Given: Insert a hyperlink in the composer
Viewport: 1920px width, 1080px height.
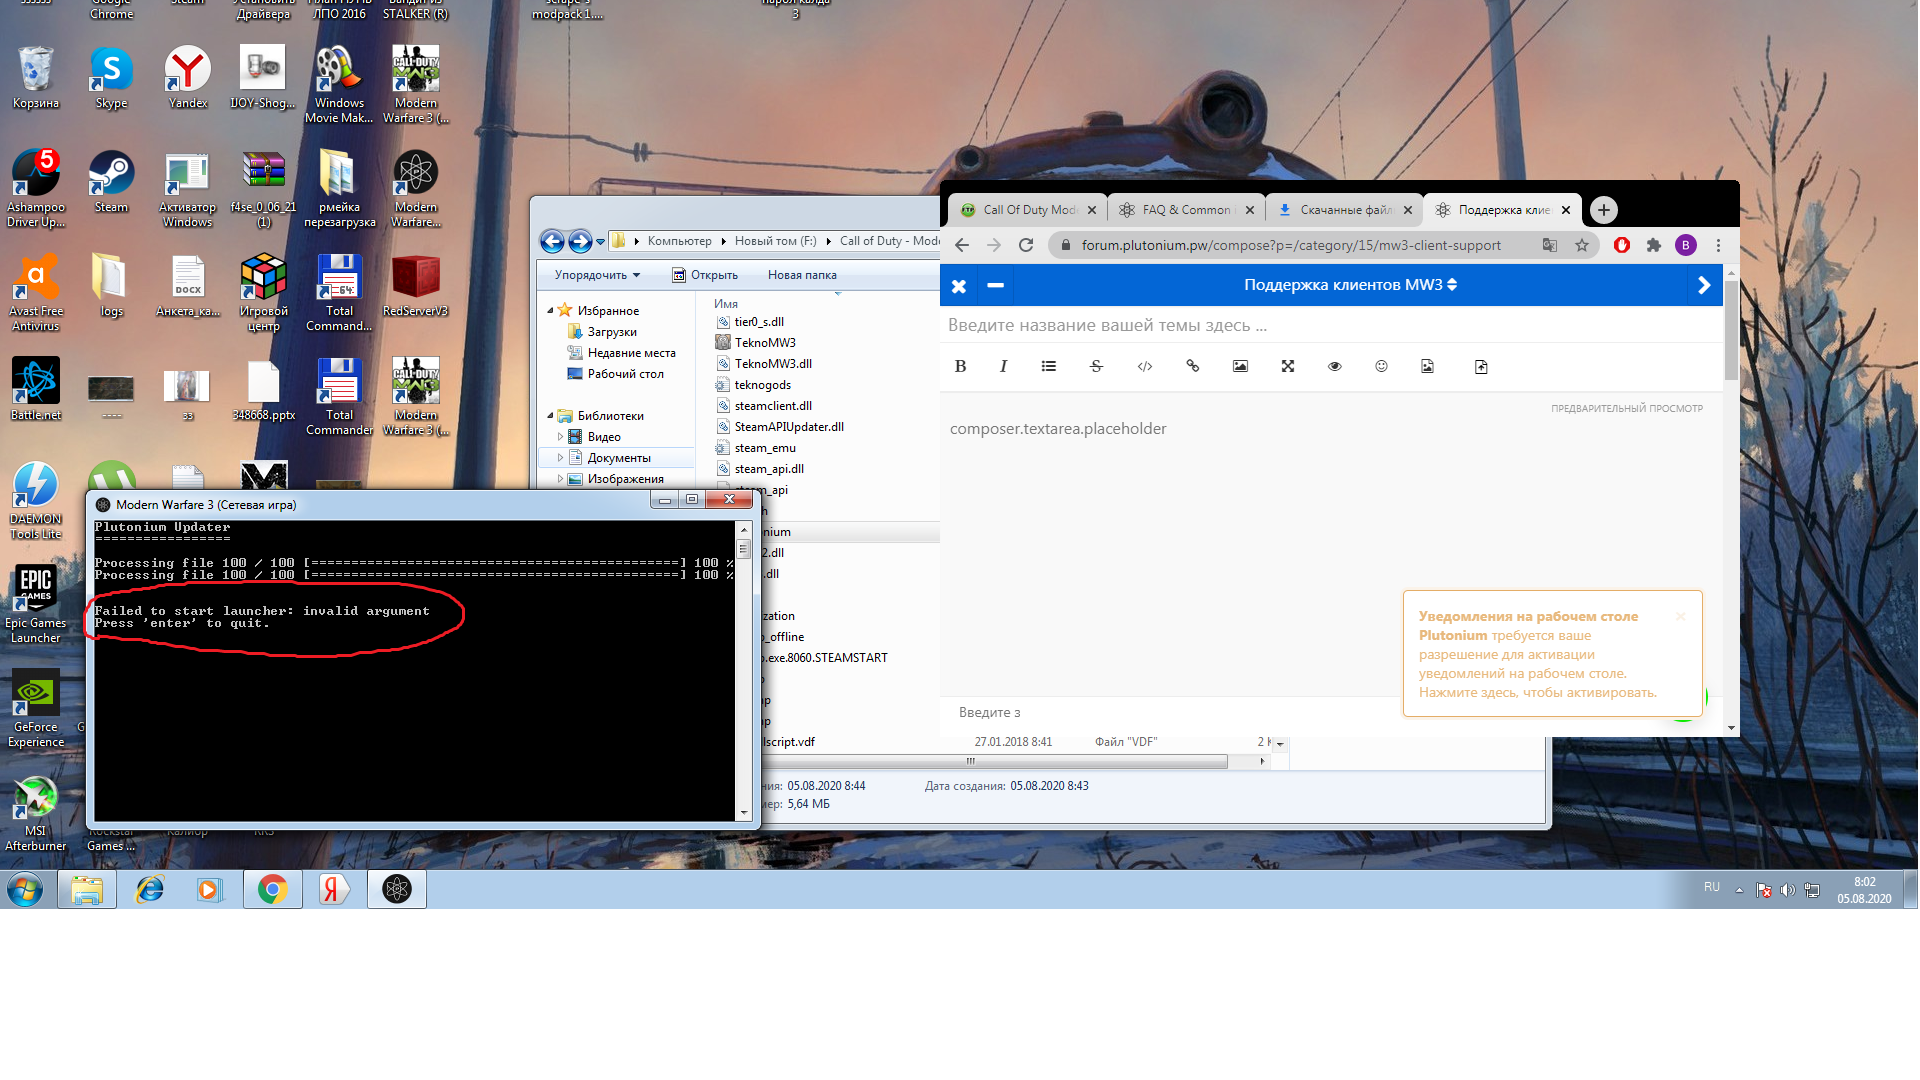Looking at the screenshot, I should click(x=1192, y=366).
